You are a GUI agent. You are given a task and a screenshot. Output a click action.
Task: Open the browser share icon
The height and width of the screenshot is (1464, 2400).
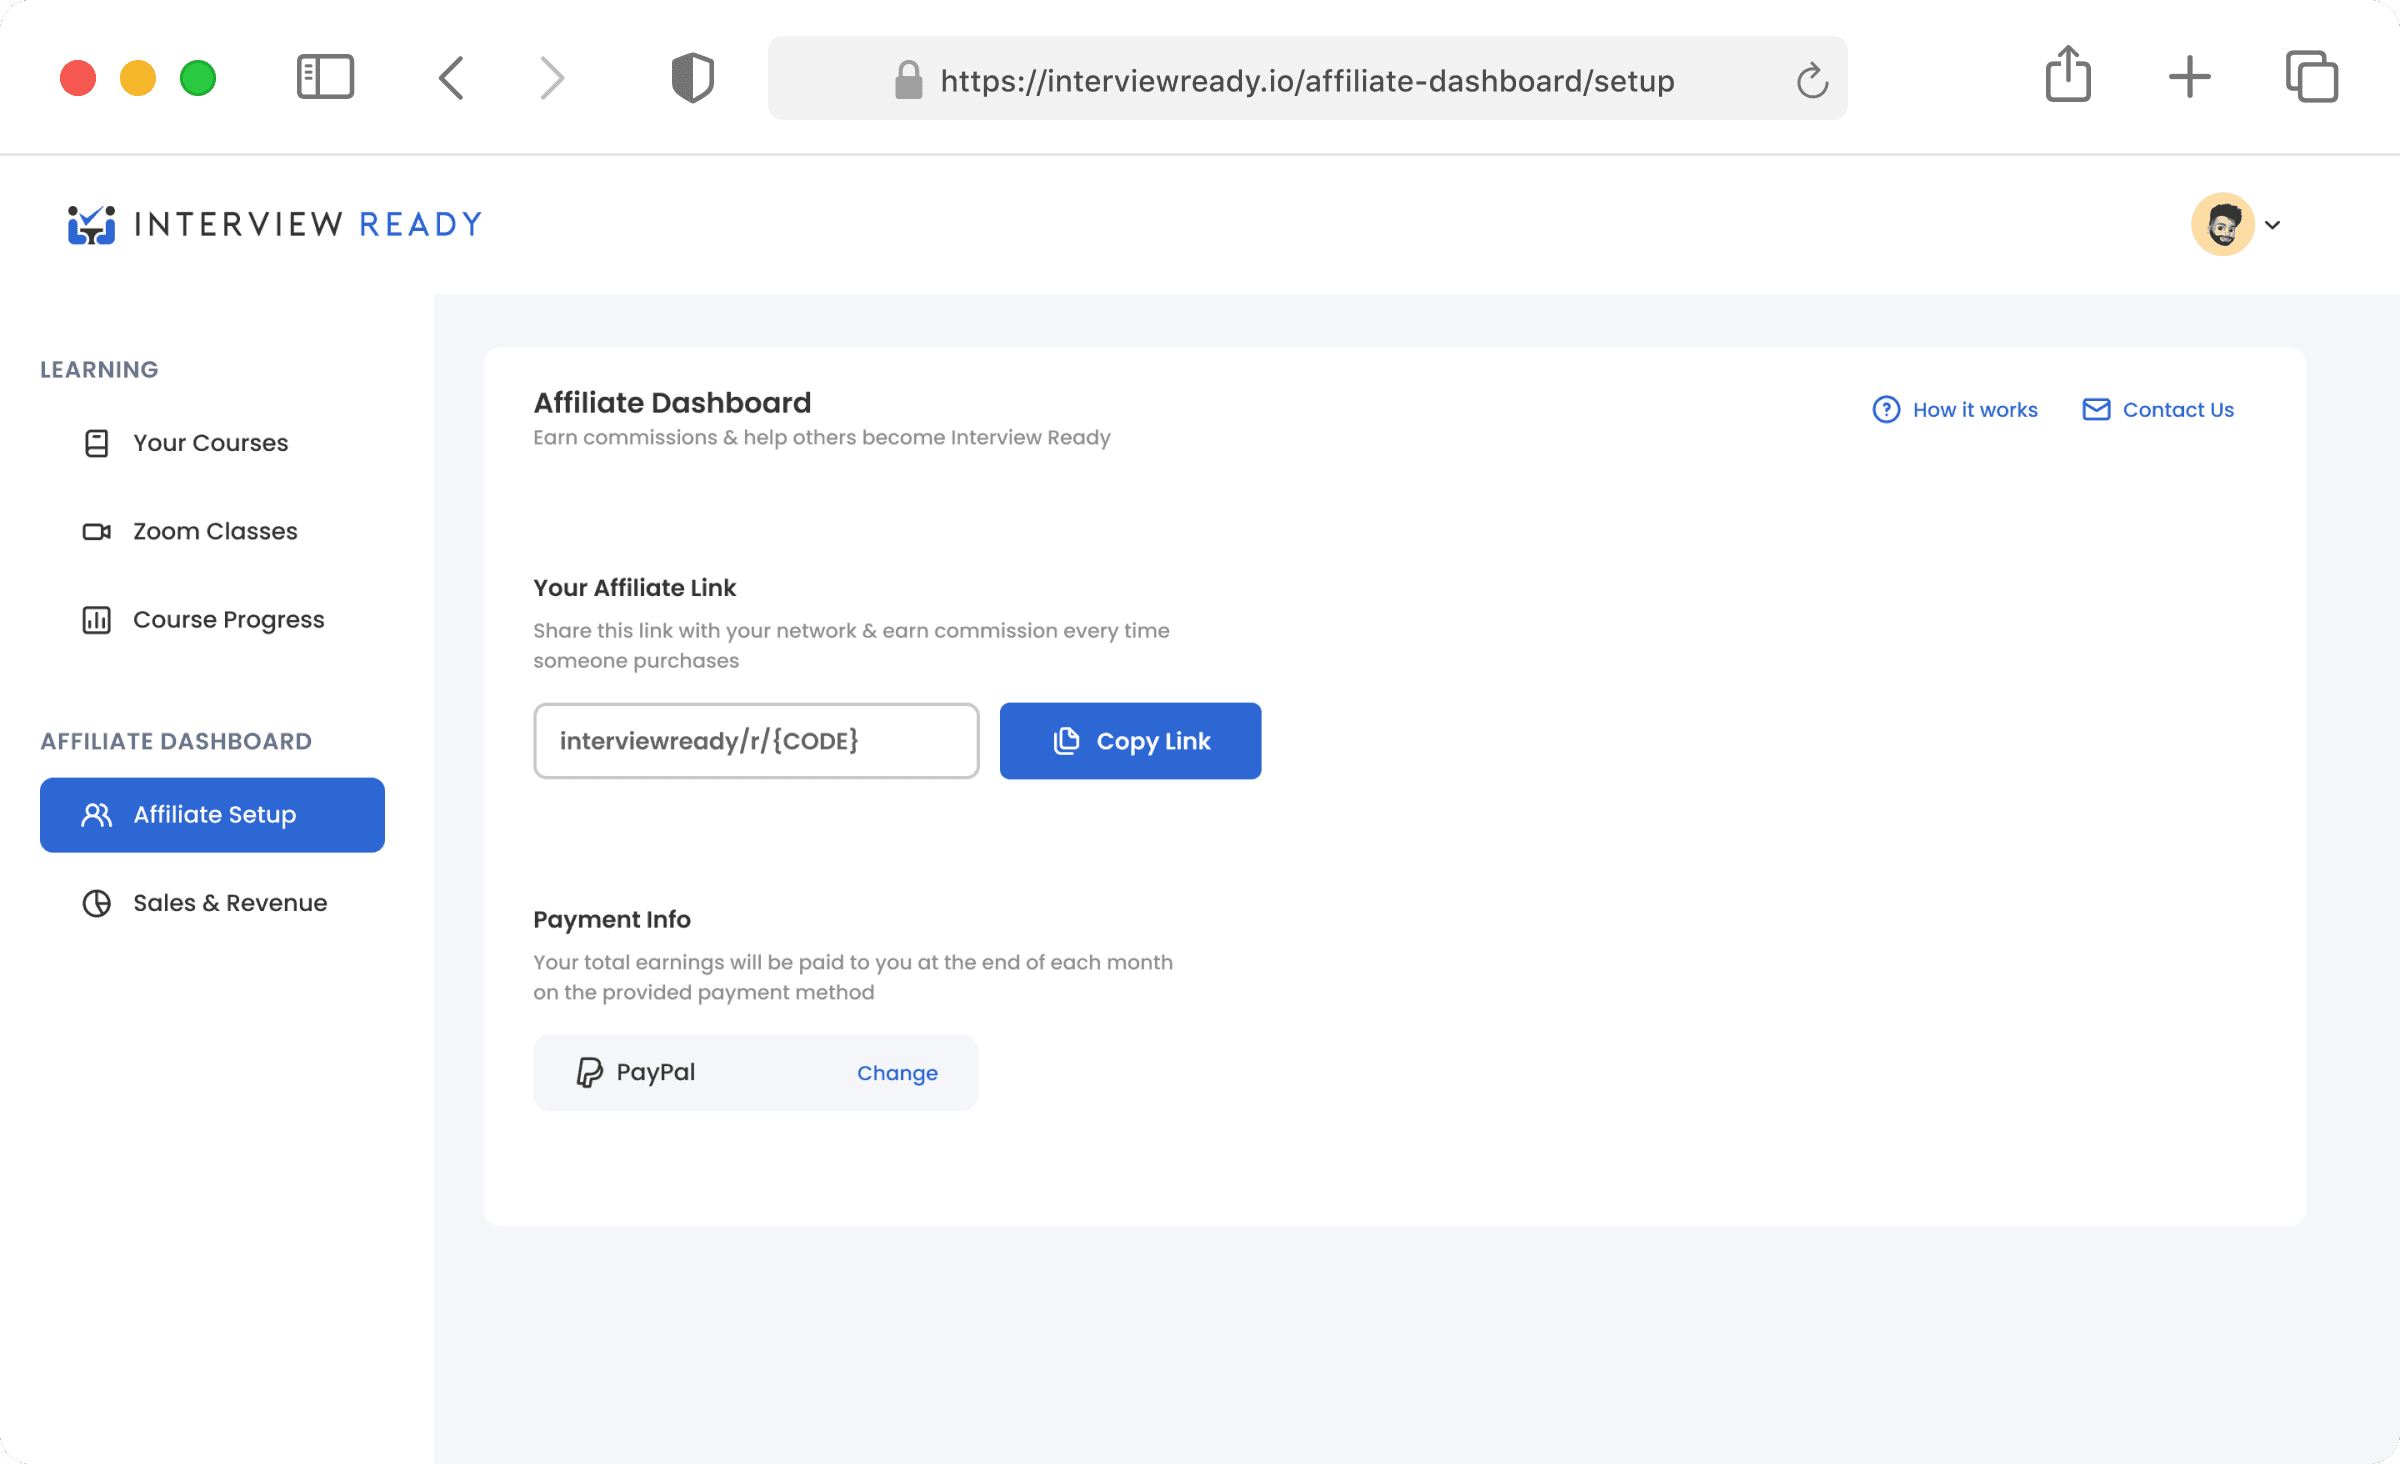click(2068, 76)
